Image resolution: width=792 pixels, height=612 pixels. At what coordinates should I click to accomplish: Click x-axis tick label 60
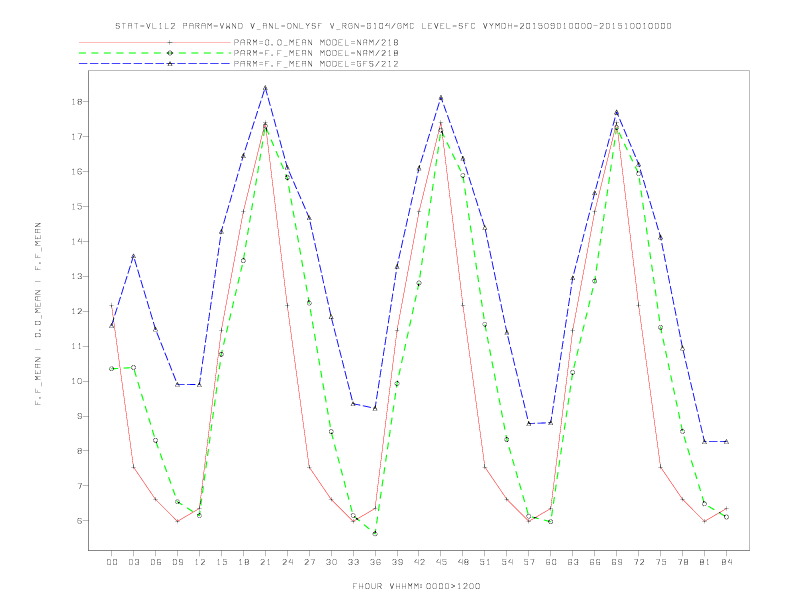point(551,562)
